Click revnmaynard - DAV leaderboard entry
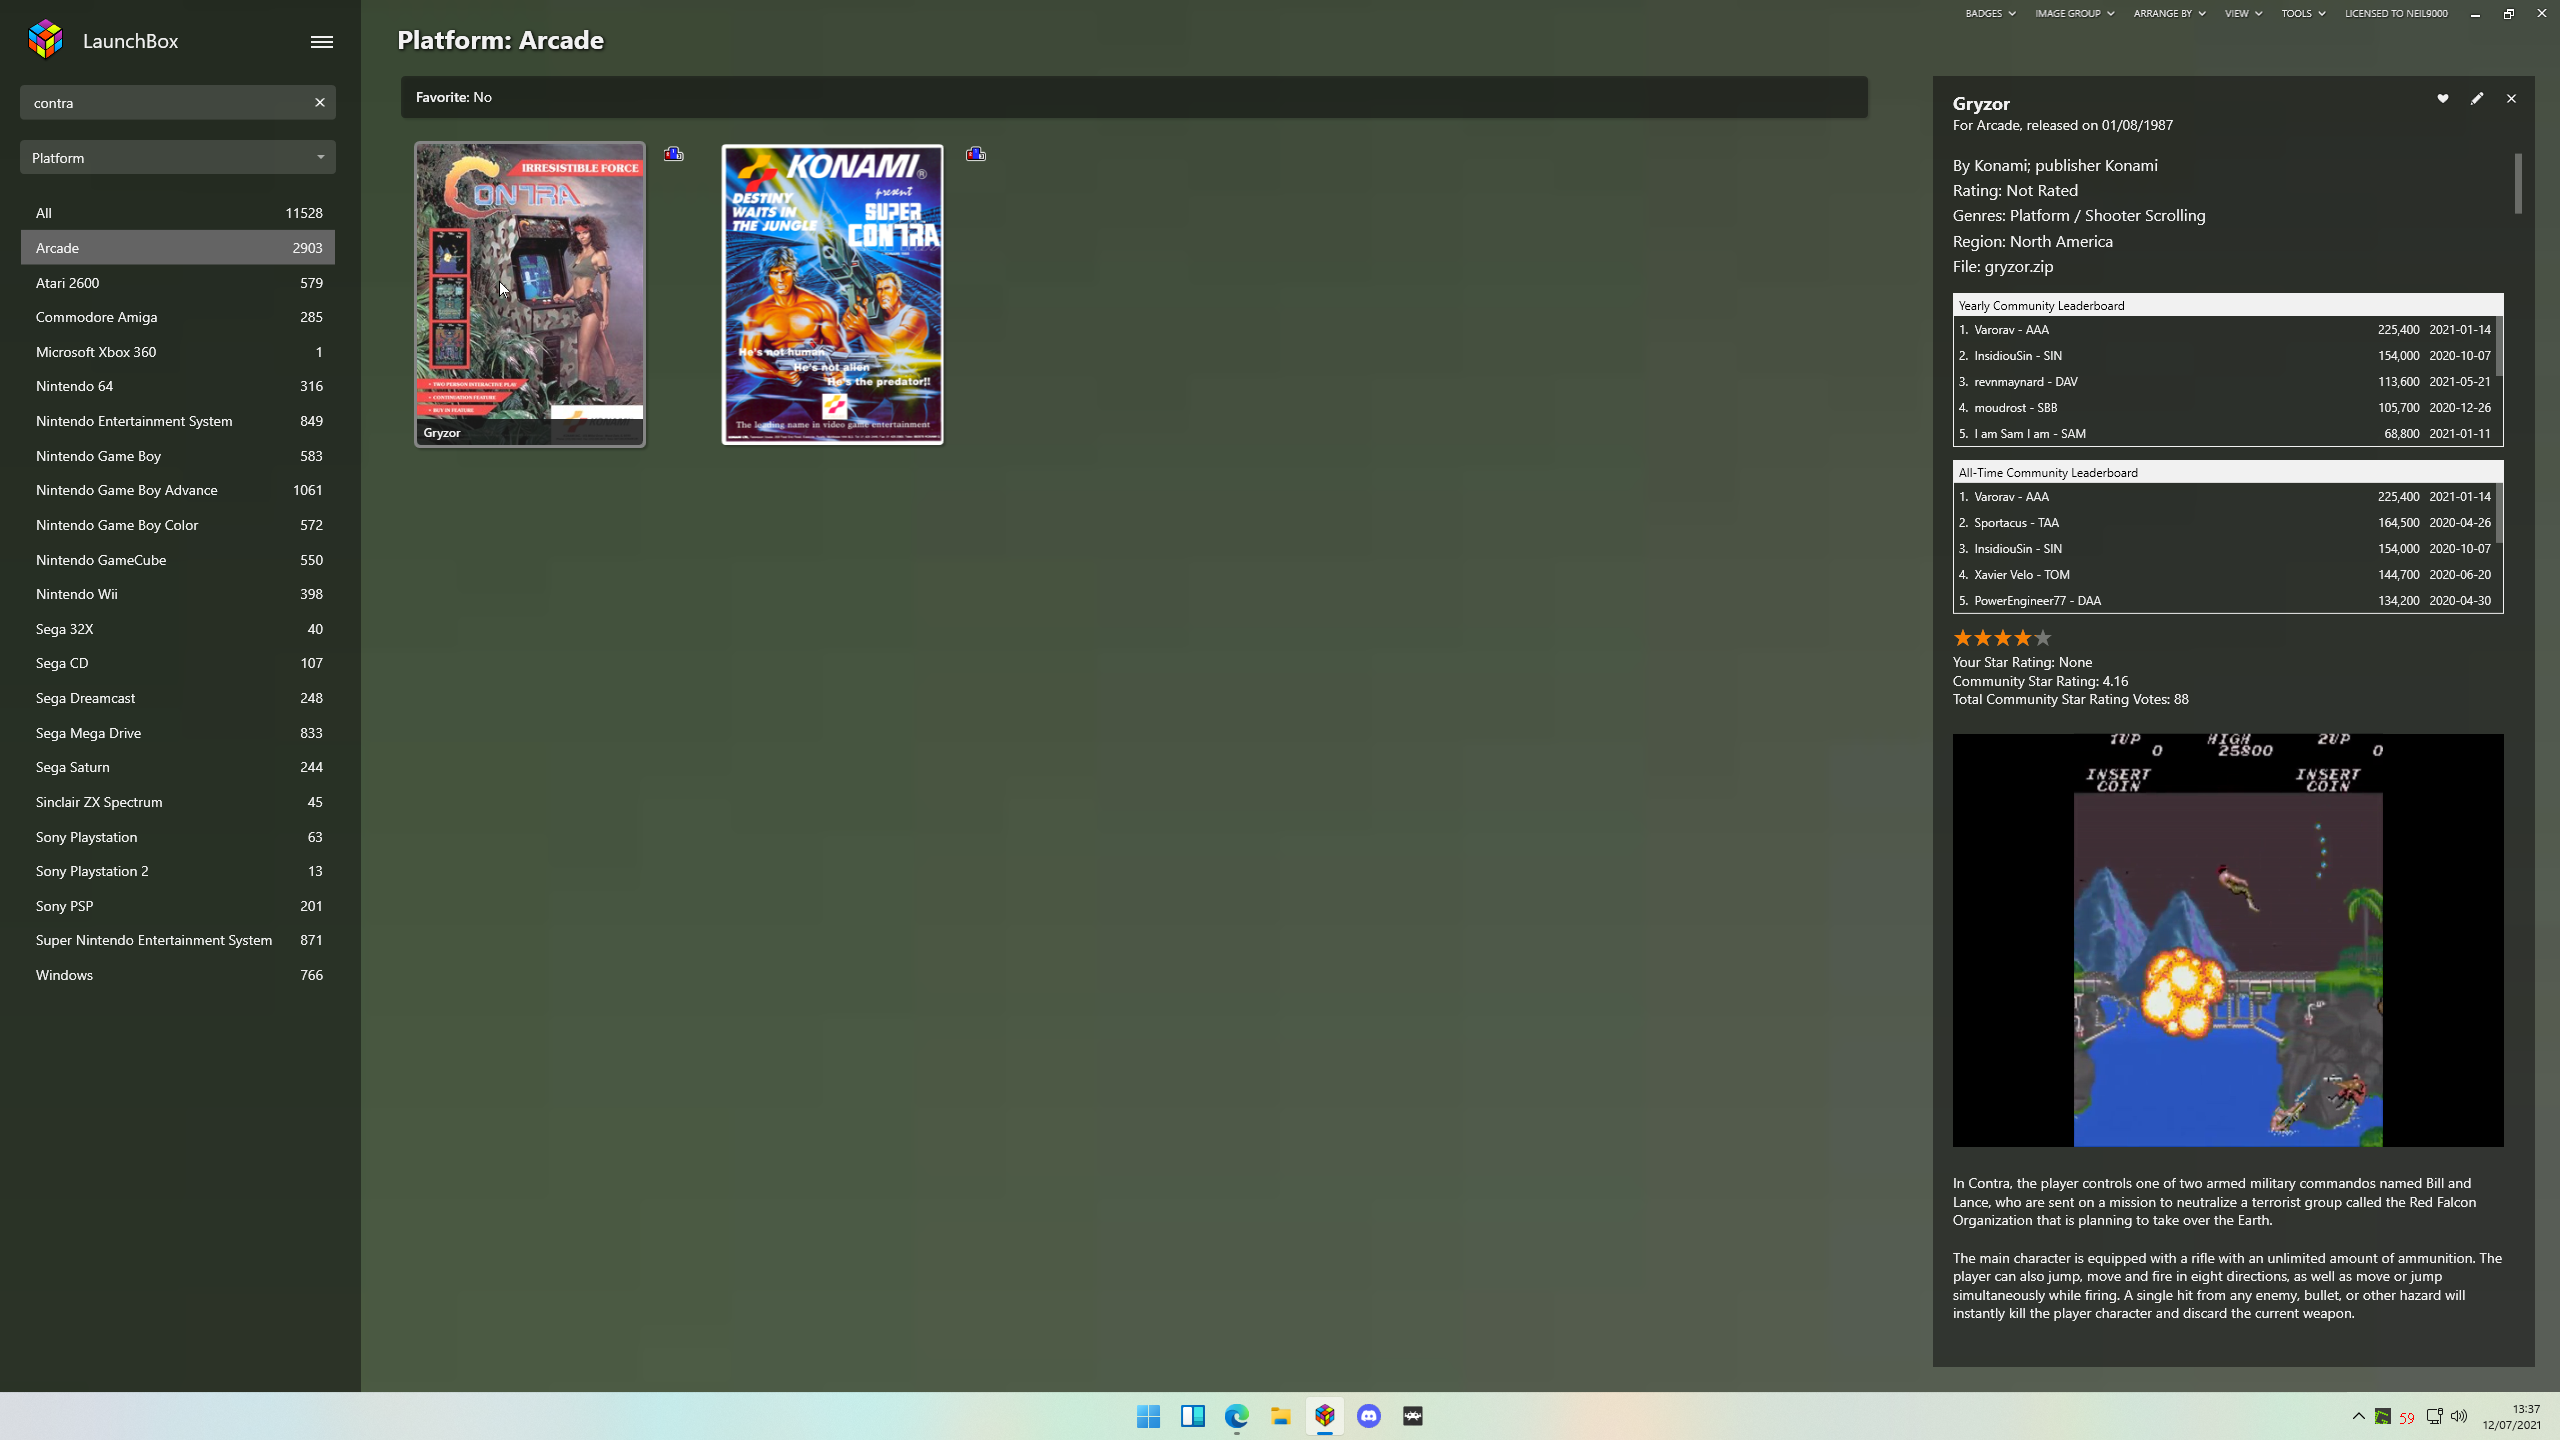The width and height of the screenshot is (2560, 1440). point(2224,381)
